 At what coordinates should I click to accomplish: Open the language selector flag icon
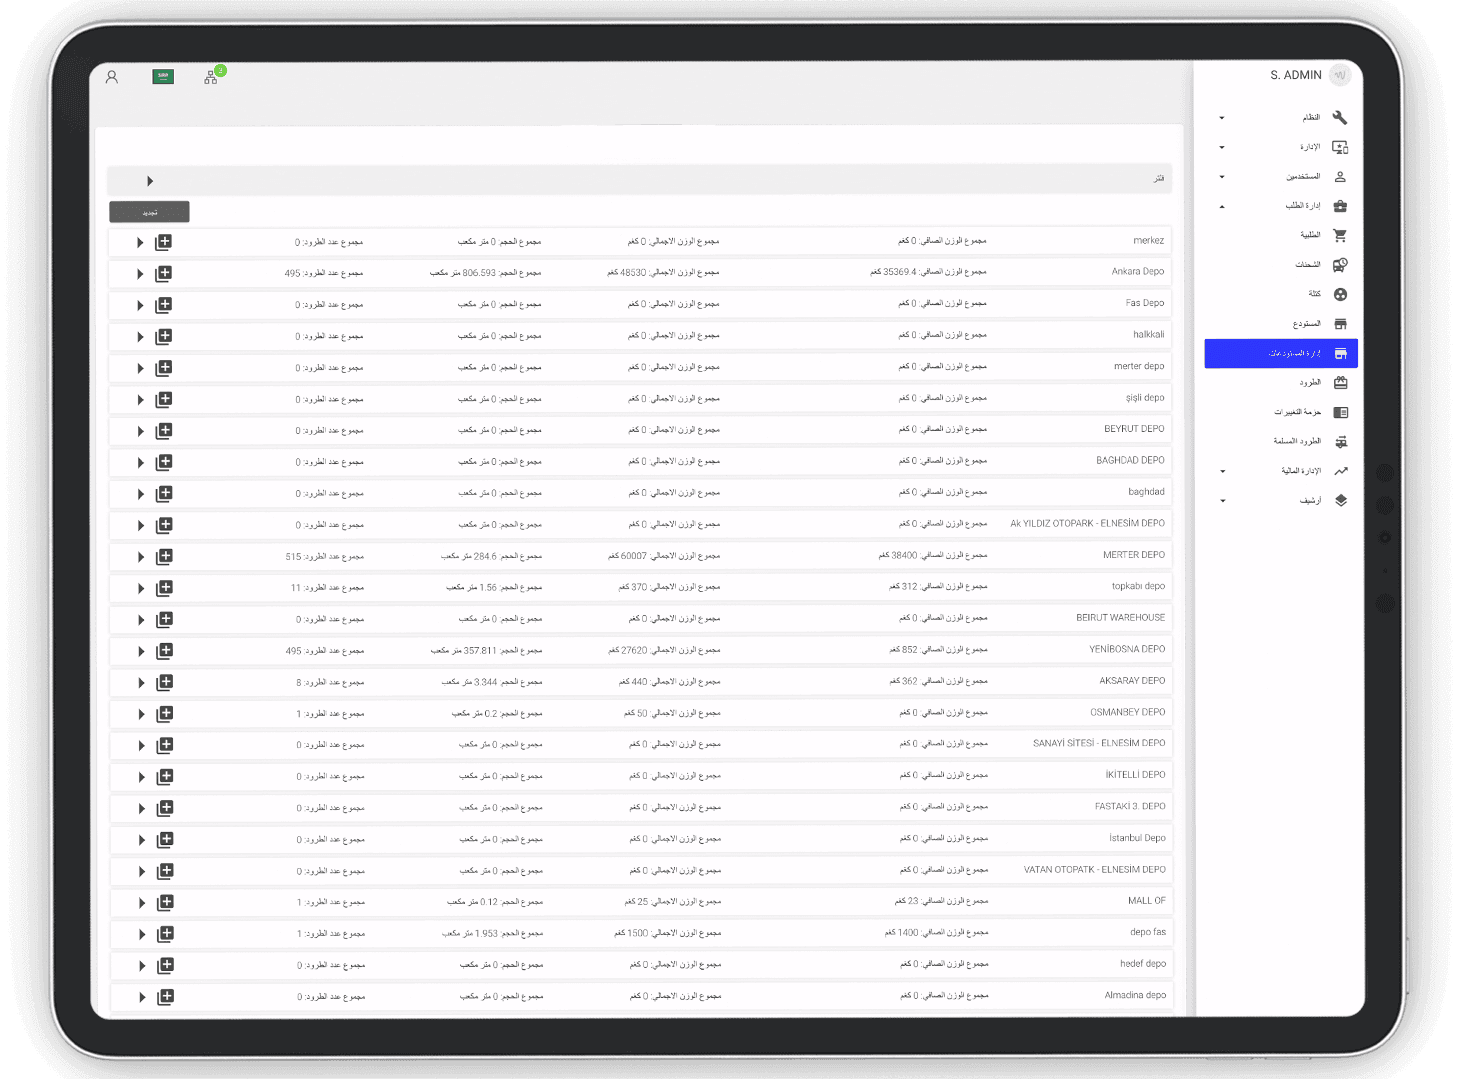[x=163, y=77]
